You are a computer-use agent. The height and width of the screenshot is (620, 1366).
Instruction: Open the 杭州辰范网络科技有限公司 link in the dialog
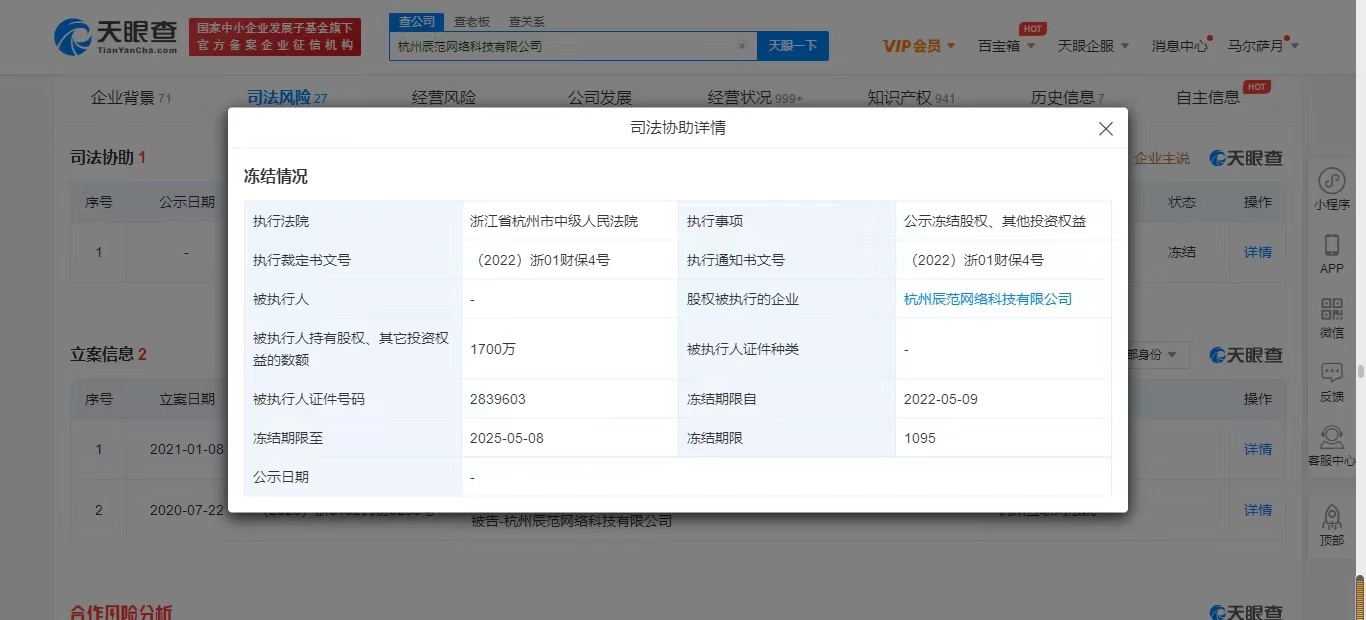[988, 299]
